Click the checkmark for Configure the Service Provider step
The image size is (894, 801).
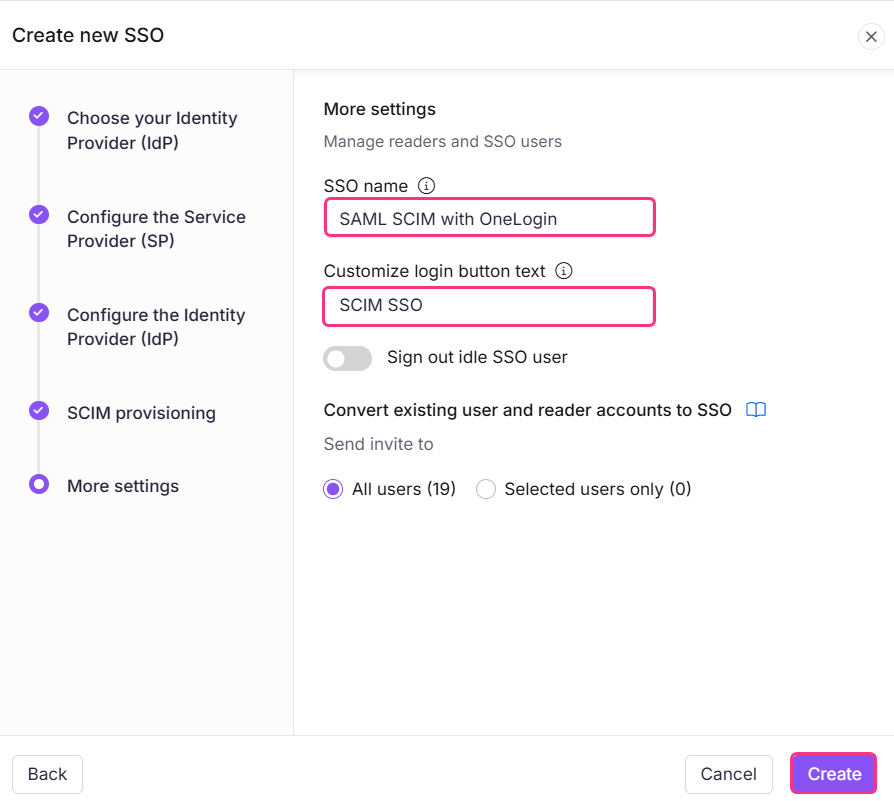pos(39,214)
